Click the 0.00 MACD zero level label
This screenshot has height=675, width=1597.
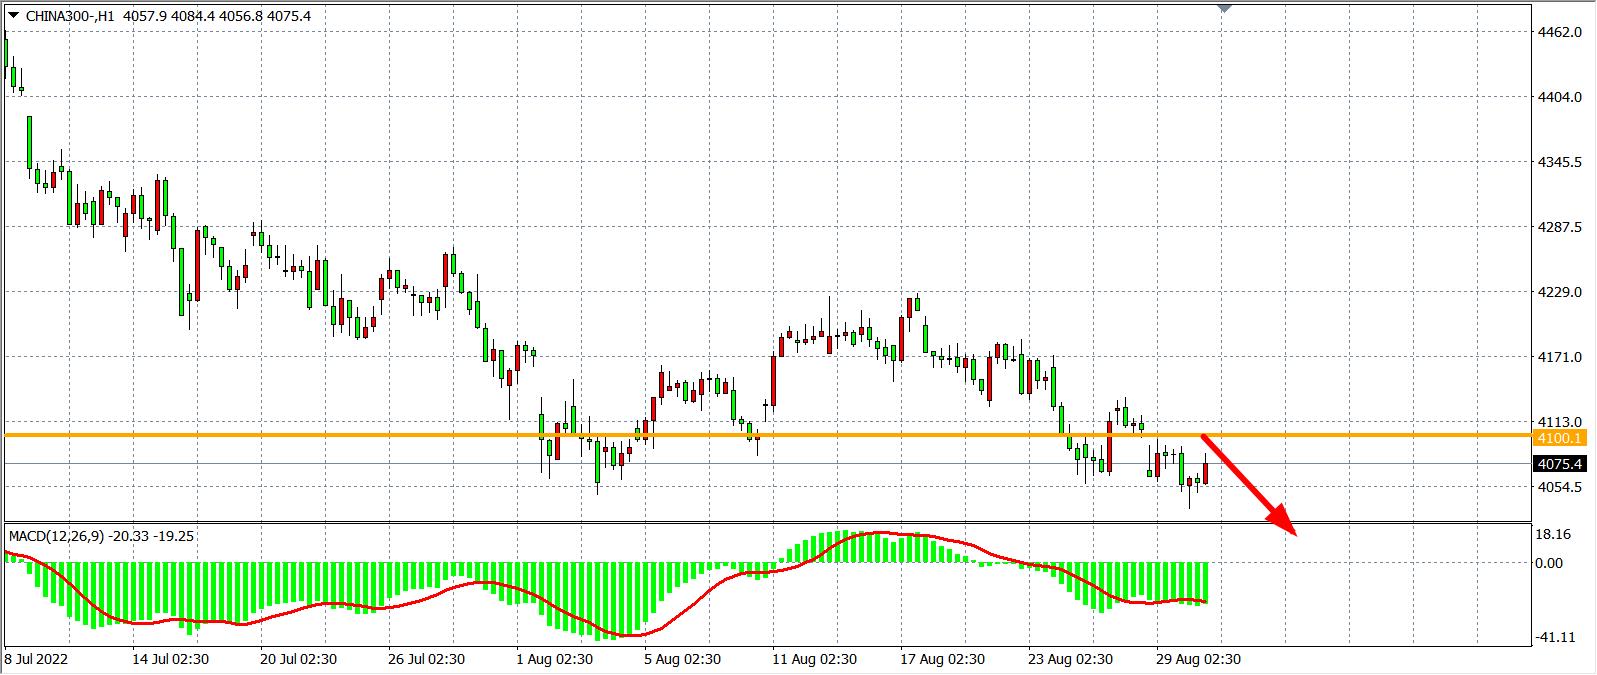[x=1548, y=562]
